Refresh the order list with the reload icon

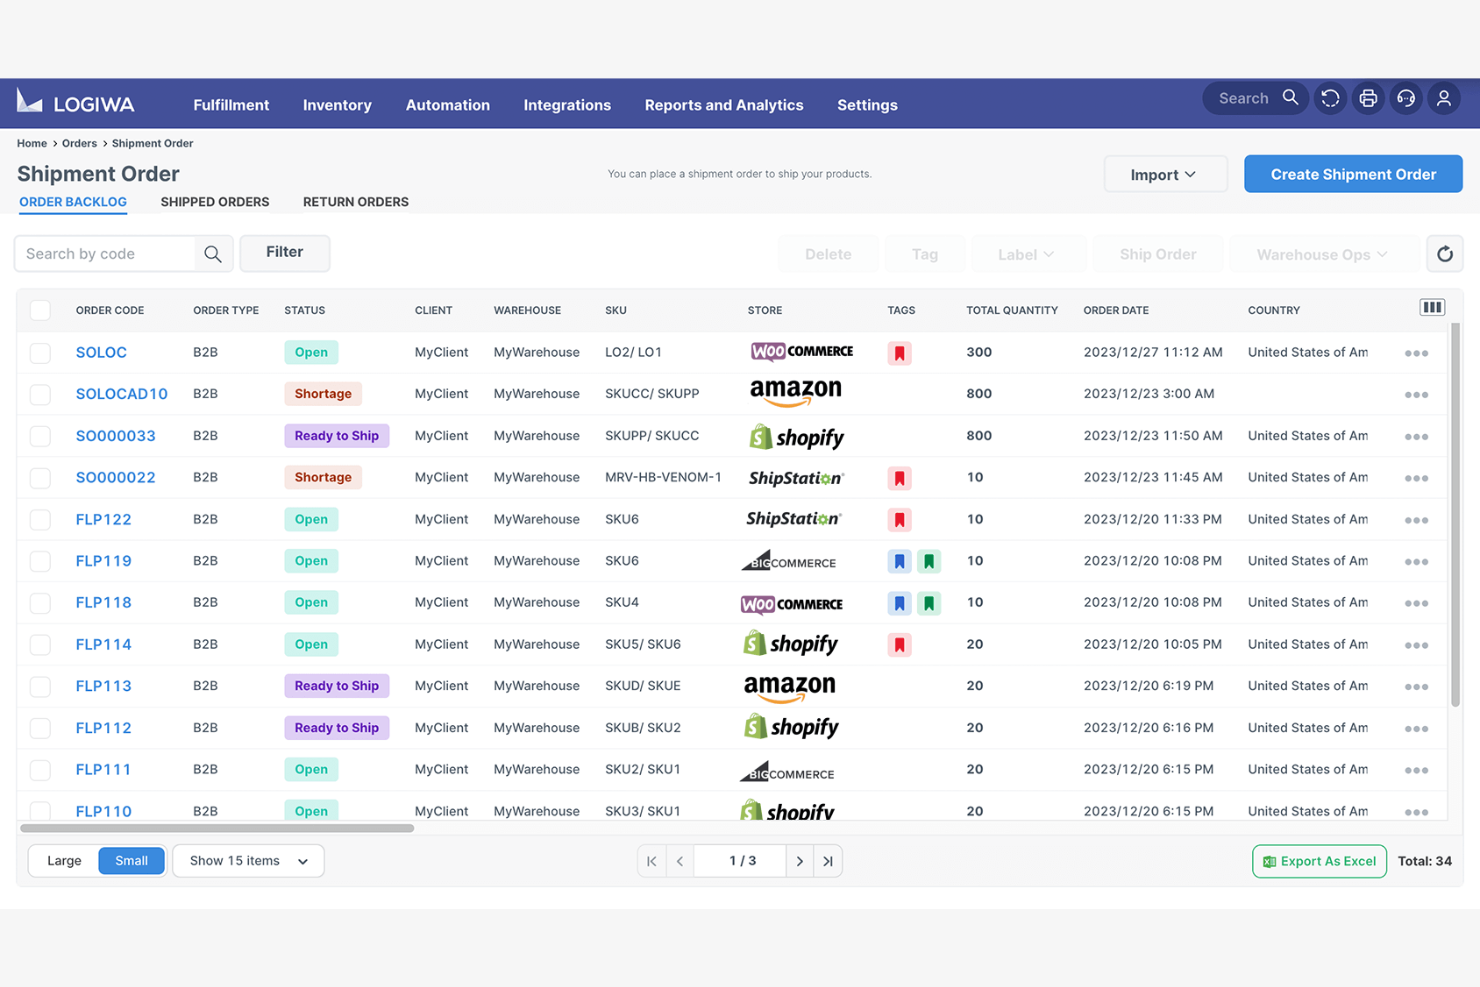click(x=1444, y=253)
